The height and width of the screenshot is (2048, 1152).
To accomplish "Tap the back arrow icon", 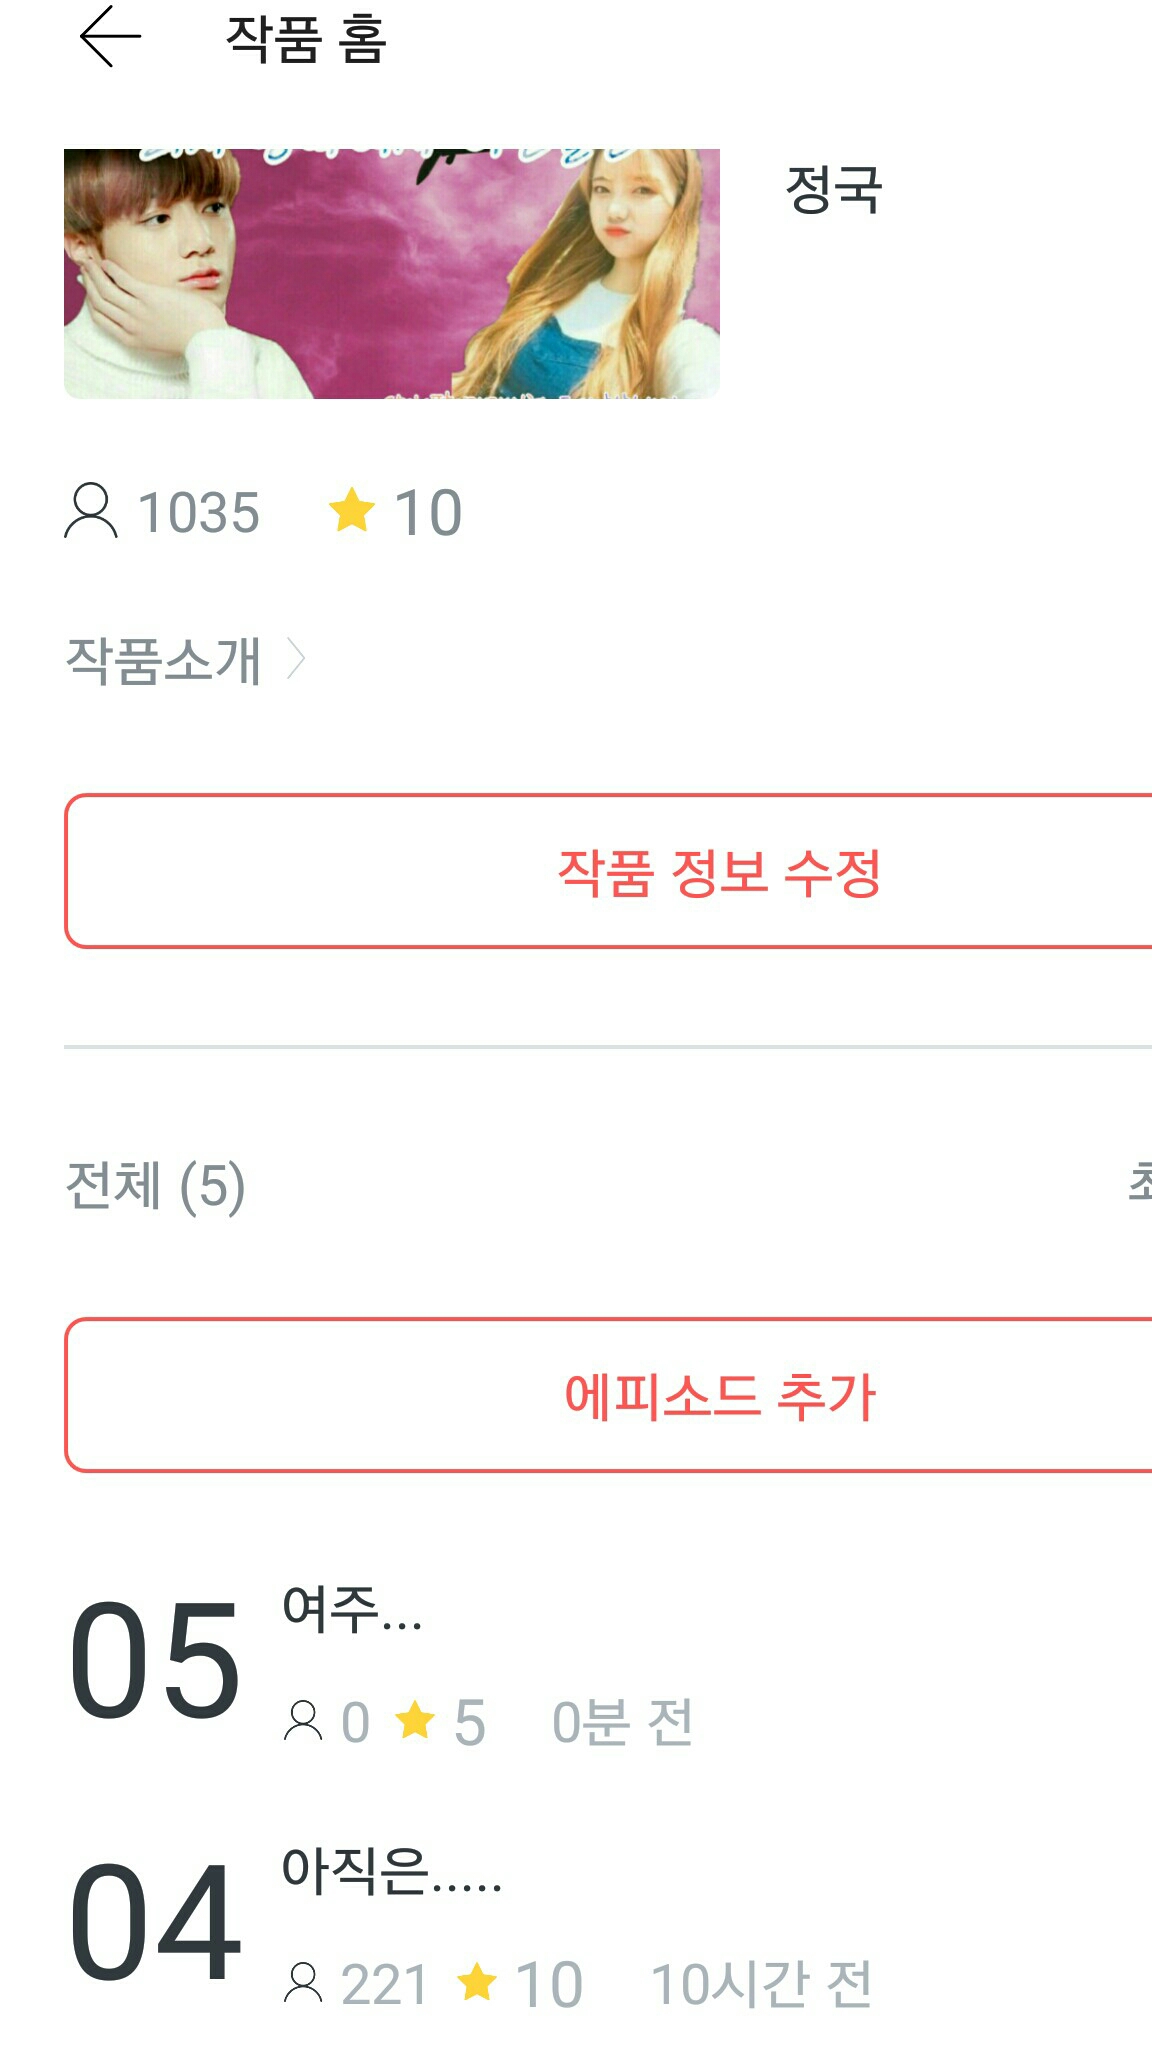I will pos(110,37).
